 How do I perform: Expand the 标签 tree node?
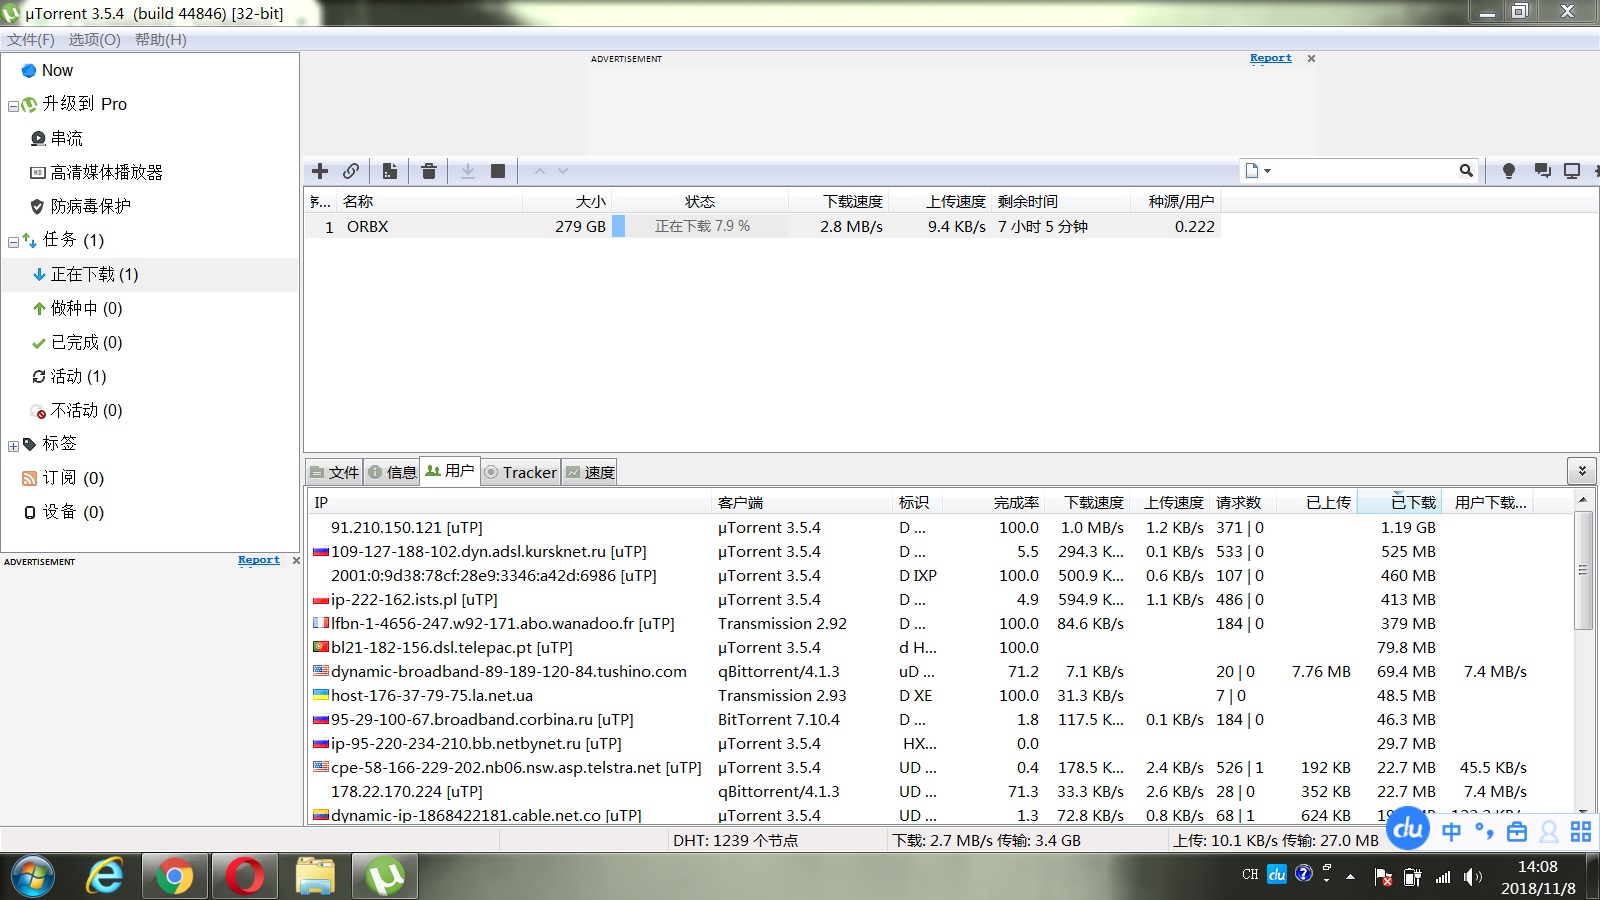13,446
